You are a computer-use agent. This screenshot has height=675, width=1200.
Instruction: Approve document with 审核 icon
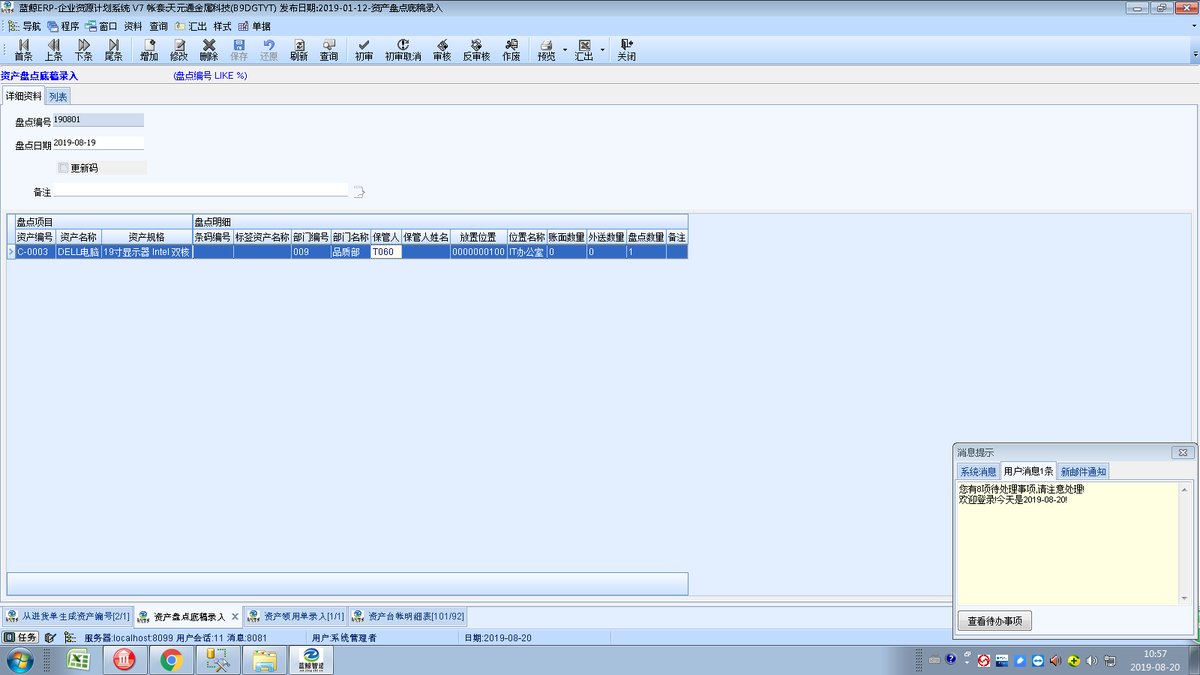coord(442,50)
